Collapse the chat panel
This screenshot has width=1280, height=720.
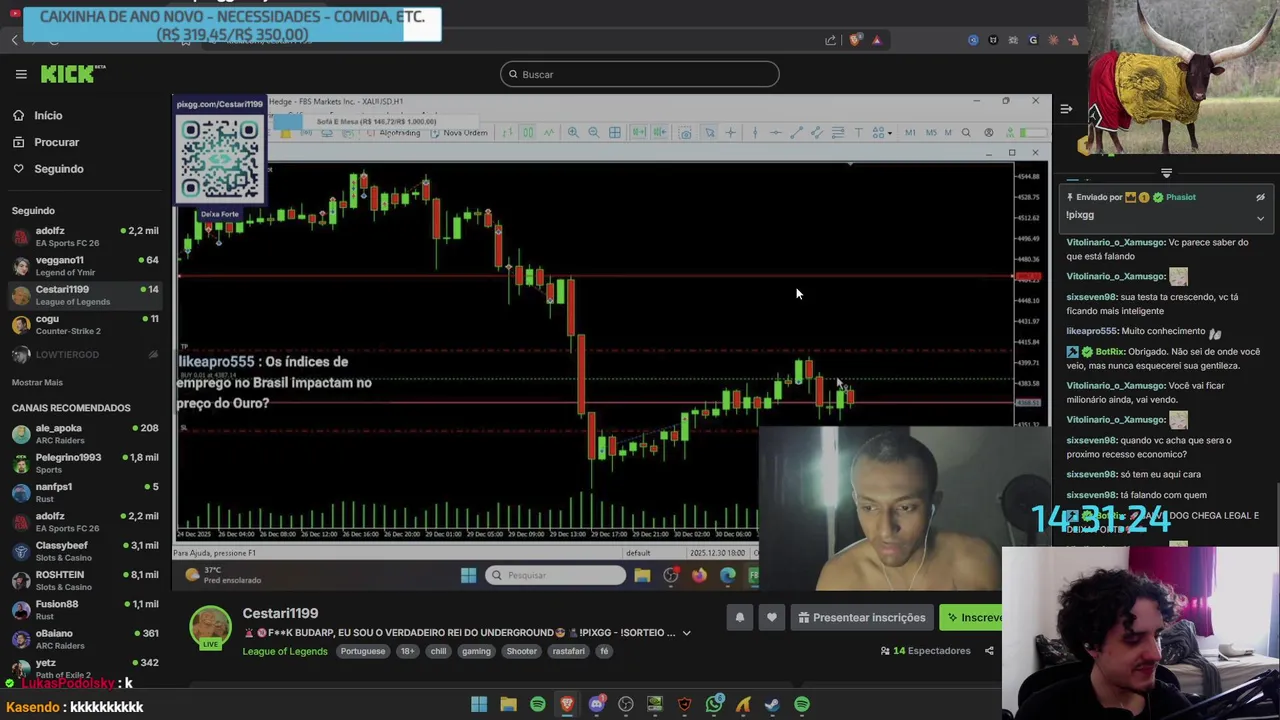point(1066,108)
